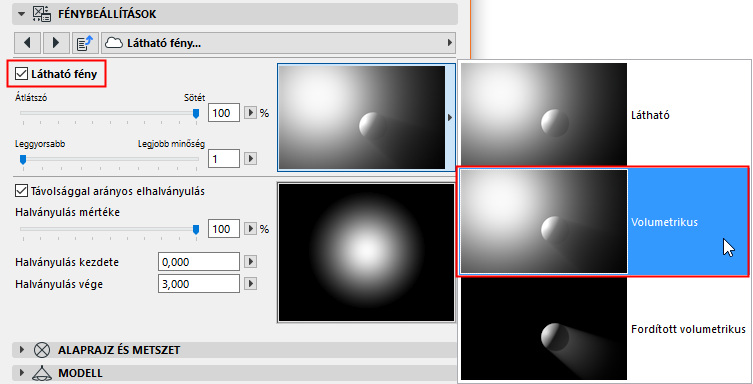Click the Halványulás mértéke slider handle
Image resolution: width=753 pixels, height=384 pixels.
pos(196,230)
